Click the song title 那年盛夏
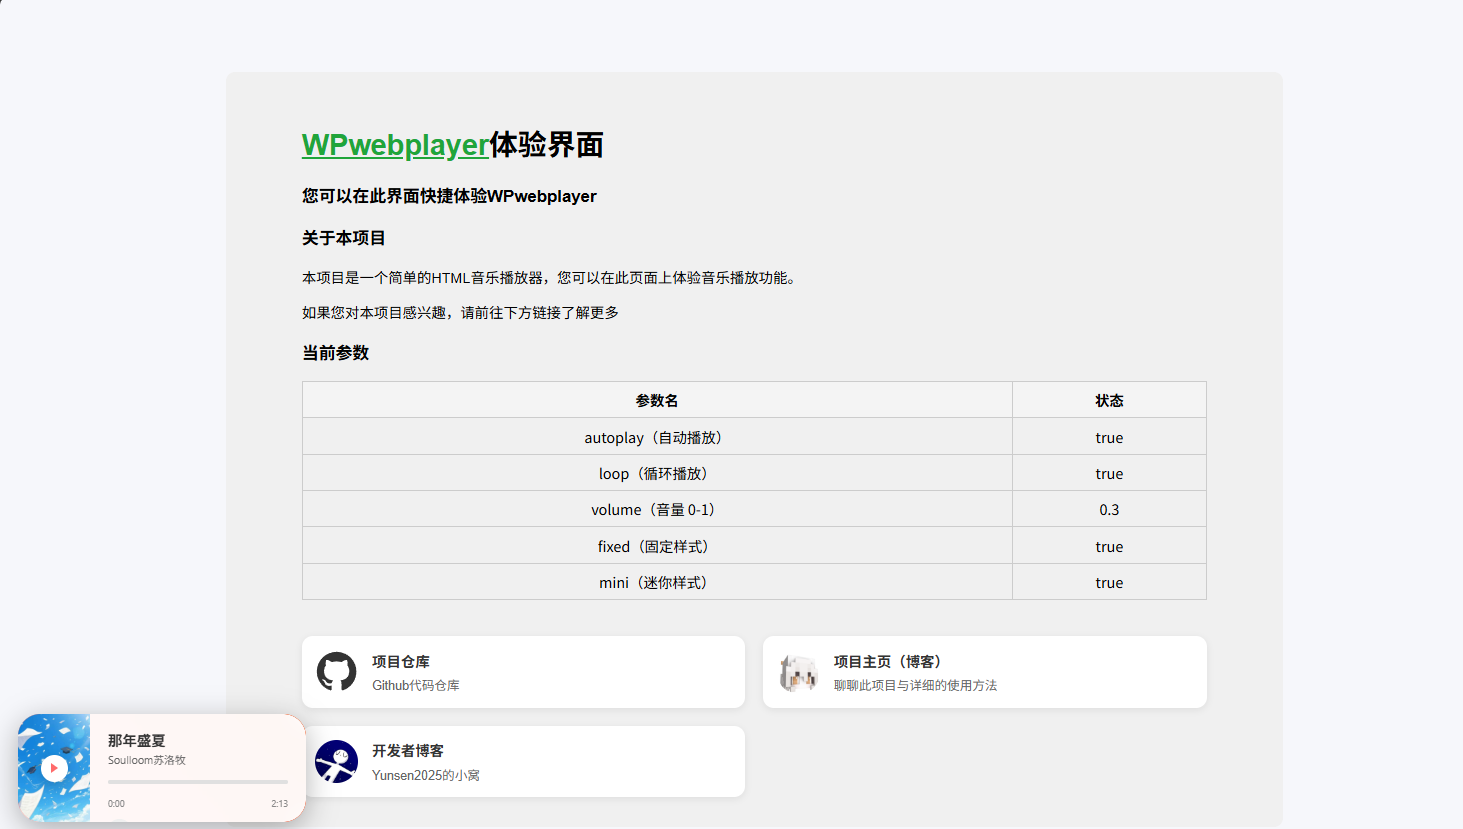The image size is (1463, 829). 136,741
